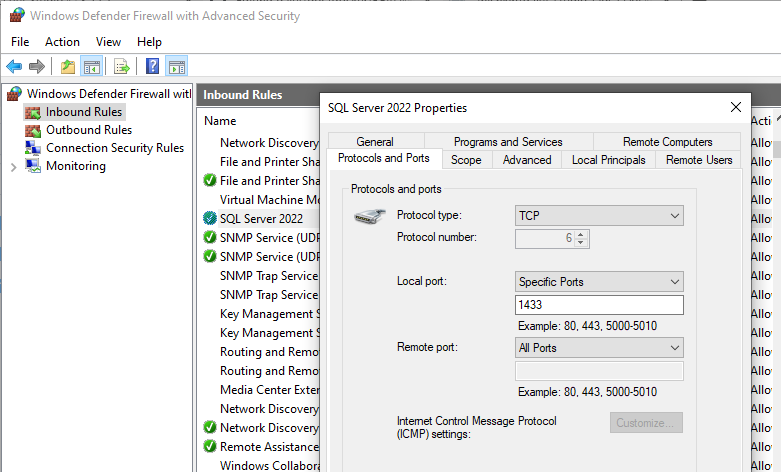
Task: Open the File menu
Action: [20, 42]
